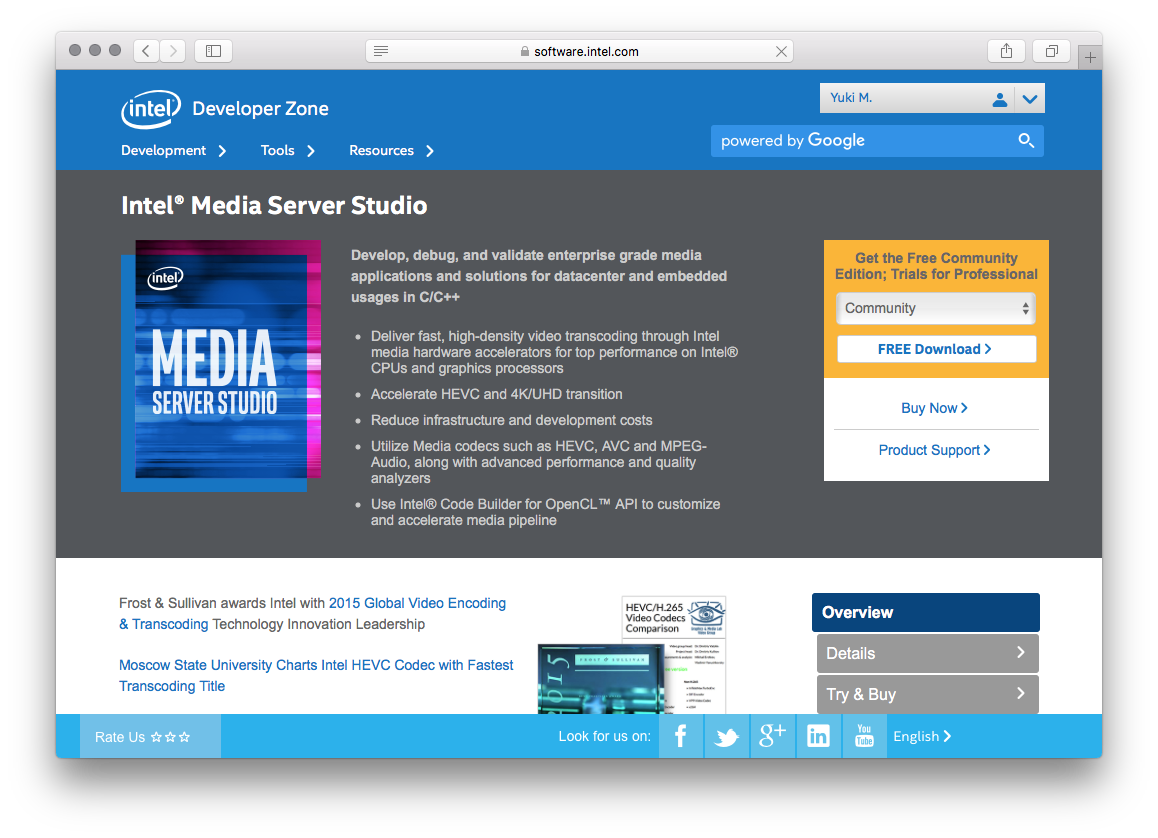
Task: Open the Frost & Sullivan 2015 award thumbnail
Action: pos(600,679)
